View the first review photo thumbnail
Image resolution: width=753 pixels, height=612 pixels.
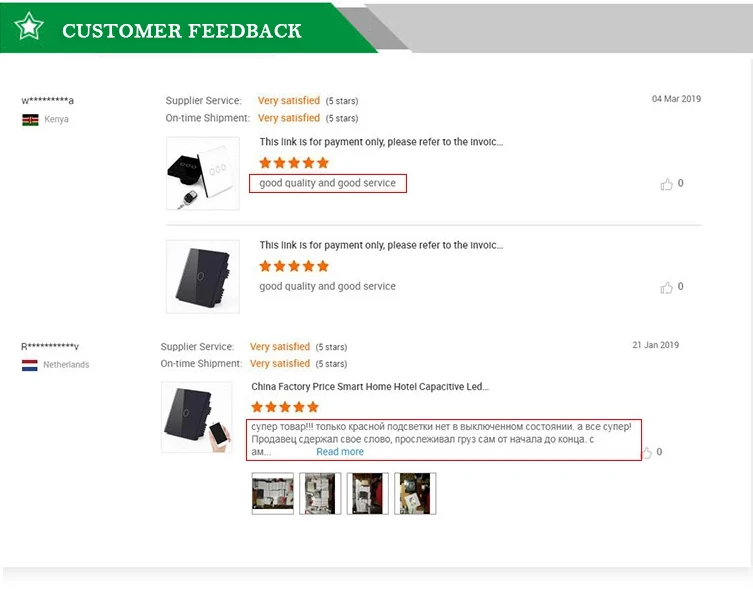tap(273, 493)
